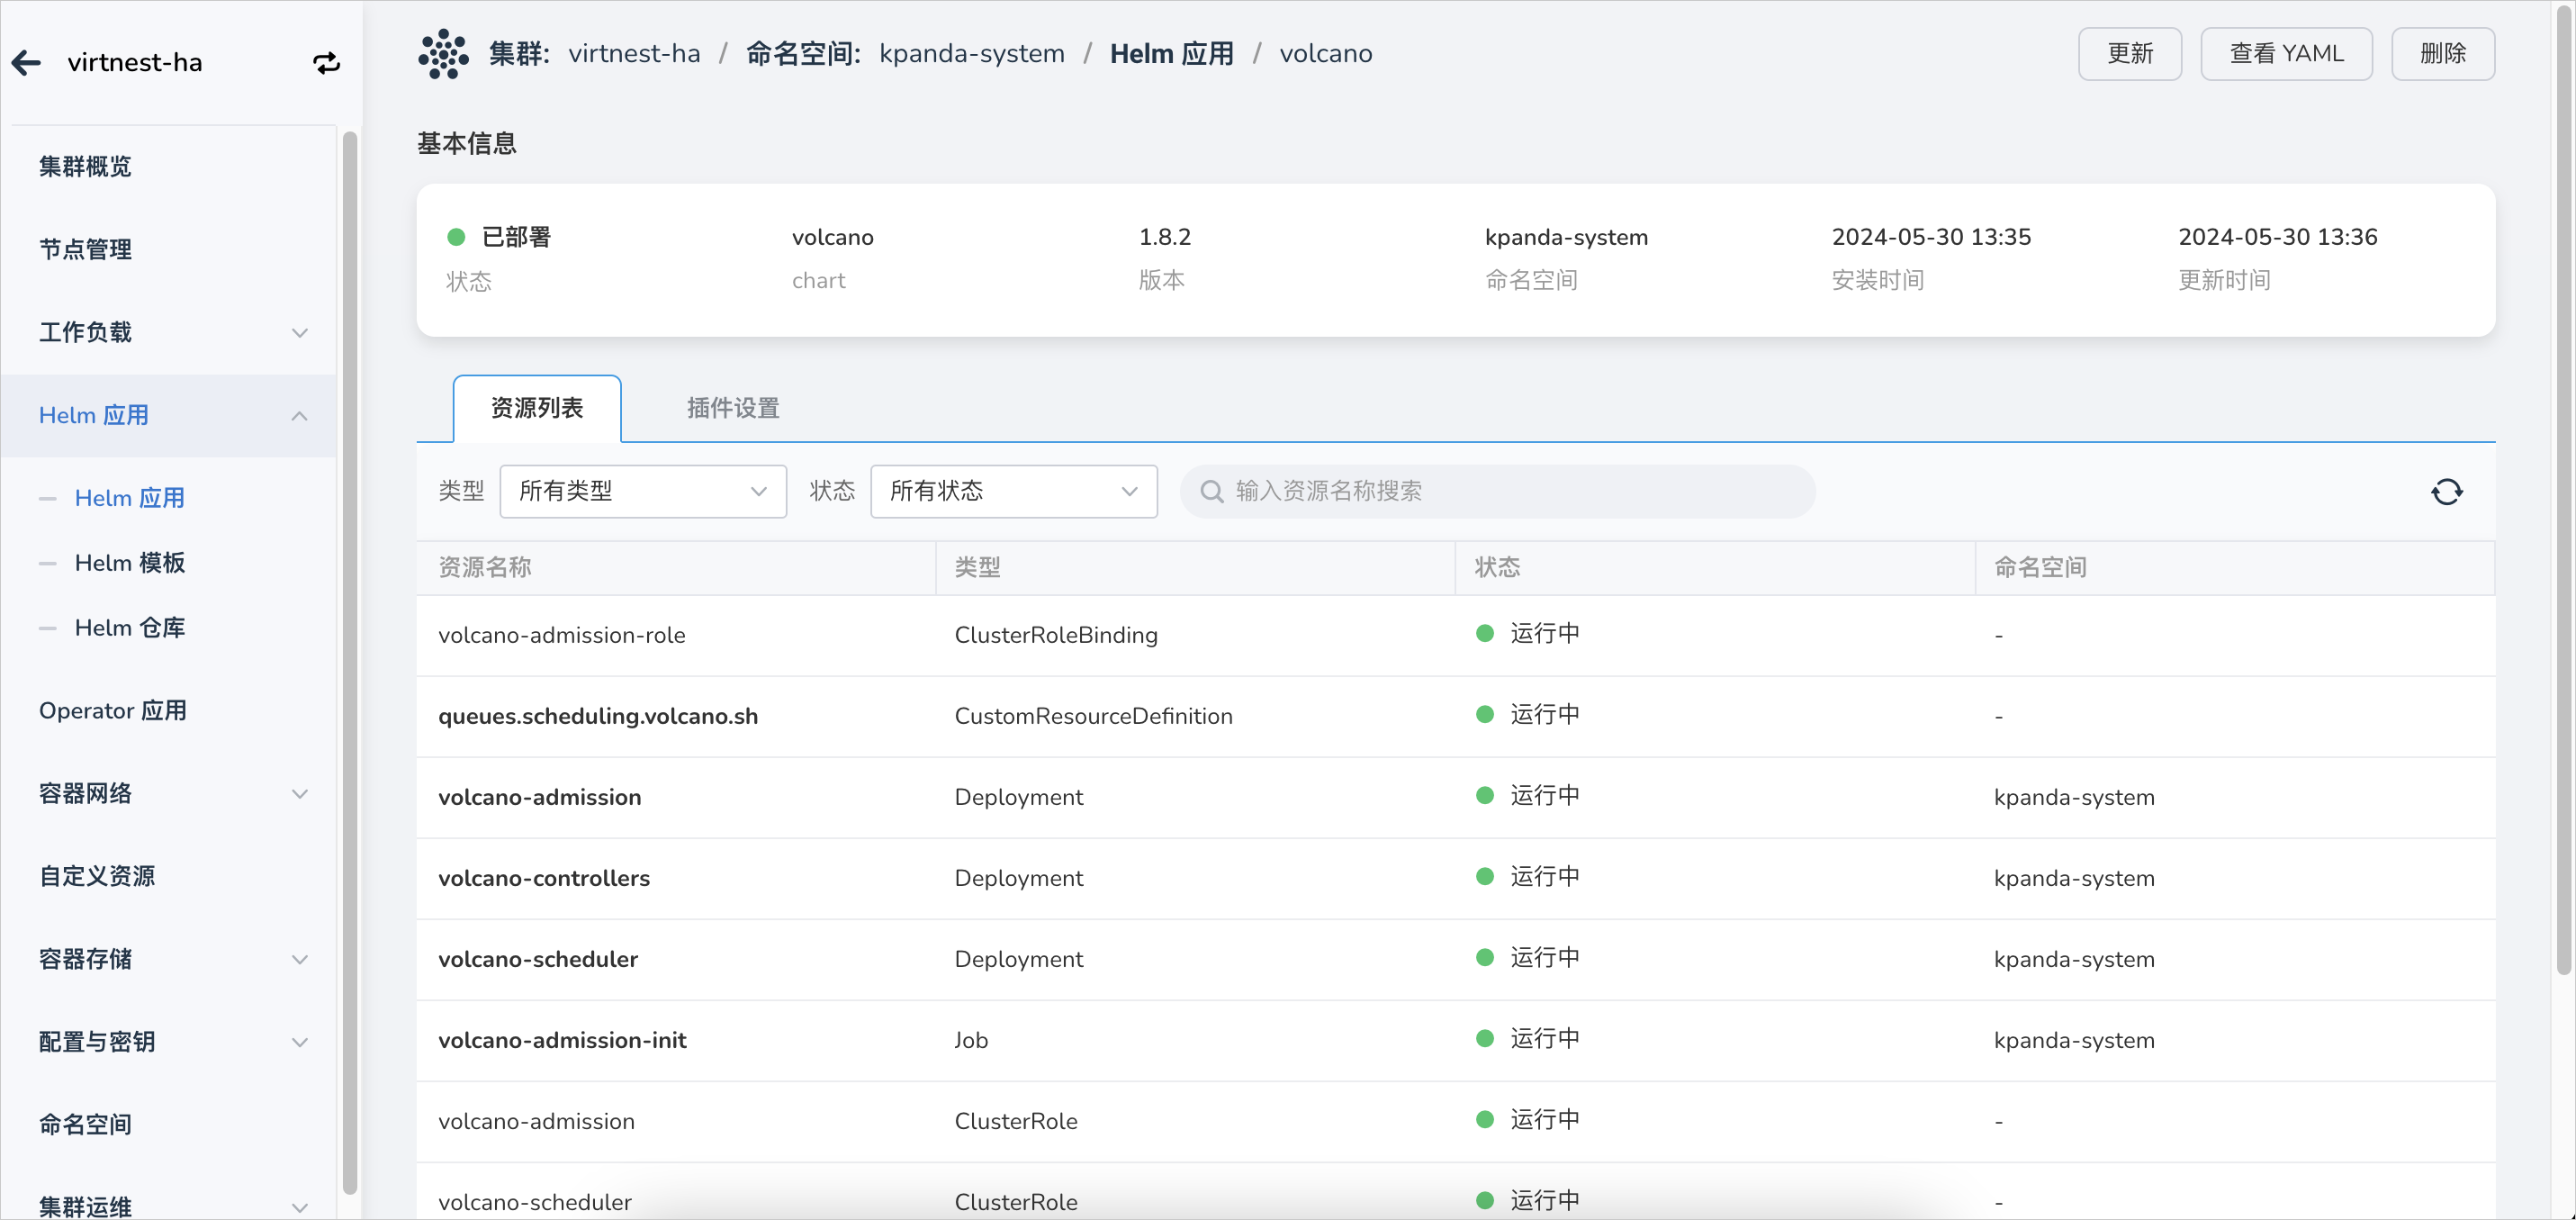The image size is (2576, 1220).
Task: Refresh the resource list
Action: (2446, 491)
